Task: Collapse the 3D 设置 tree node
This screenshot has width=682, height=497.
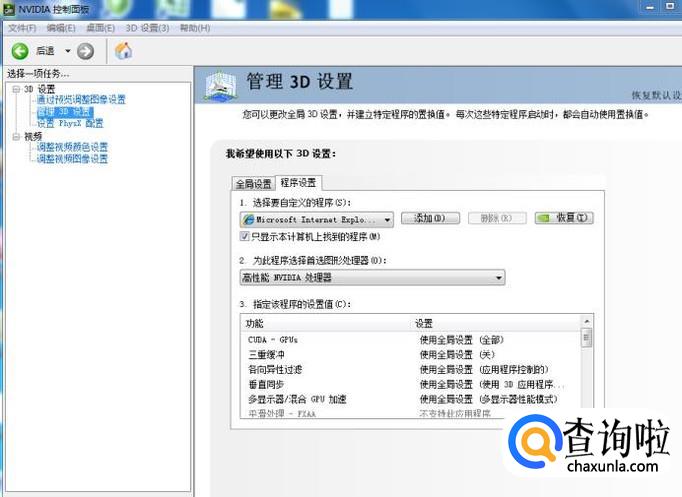Action: [16, 90]
